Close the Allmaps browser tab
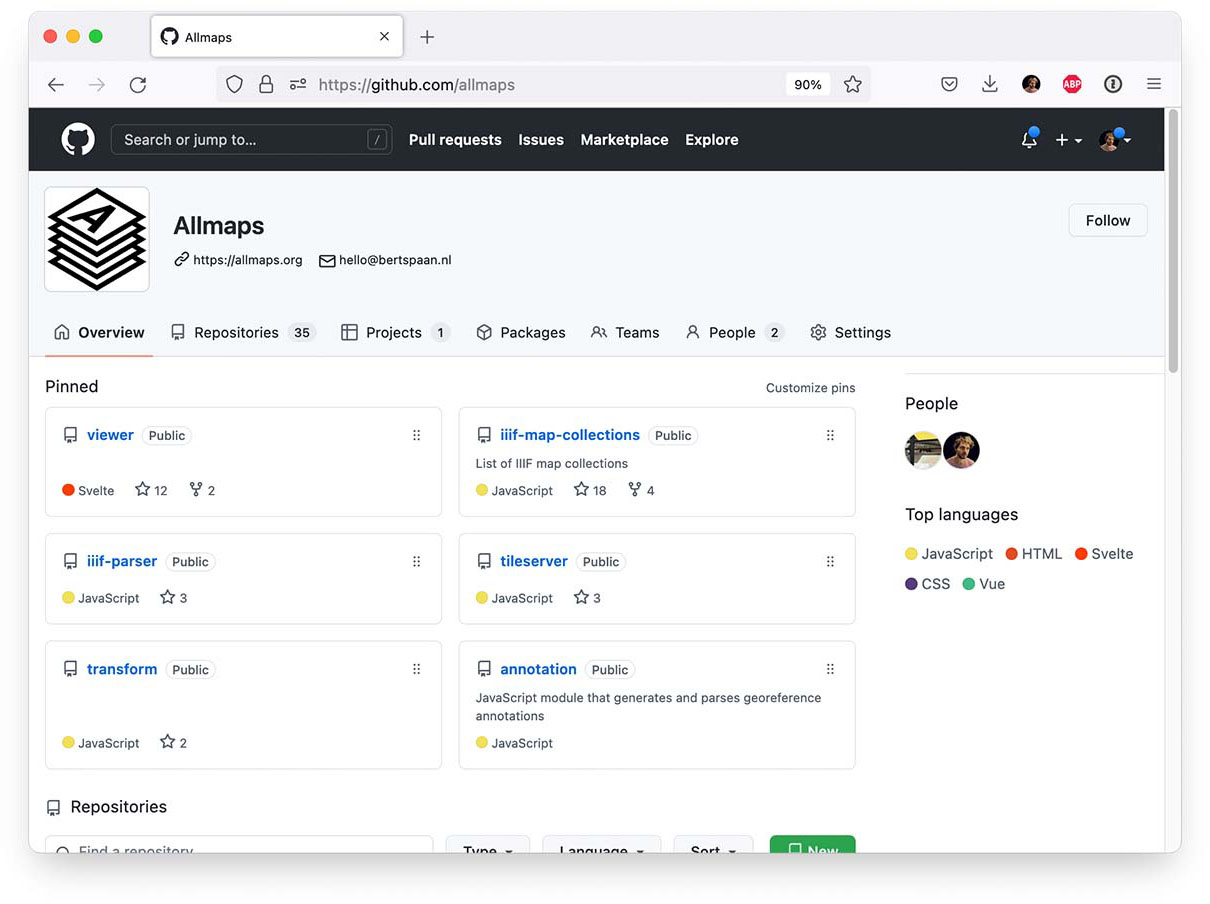Image resolution: width=1210 pixels, height=904 pixels. [384, 37]
